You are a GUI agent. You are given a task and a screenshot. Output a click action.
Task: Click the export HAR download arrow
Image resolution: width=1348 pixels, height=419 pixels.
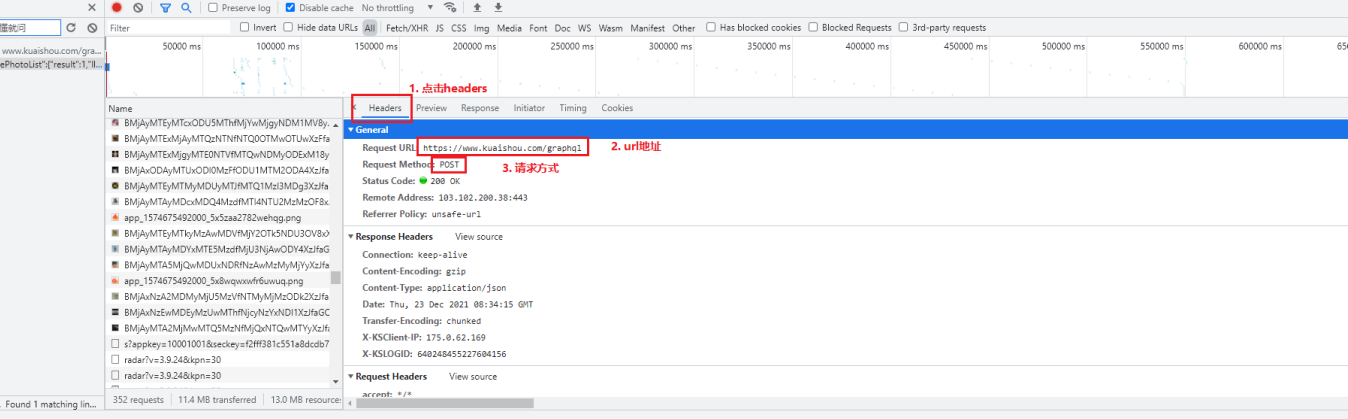[498, 8]
